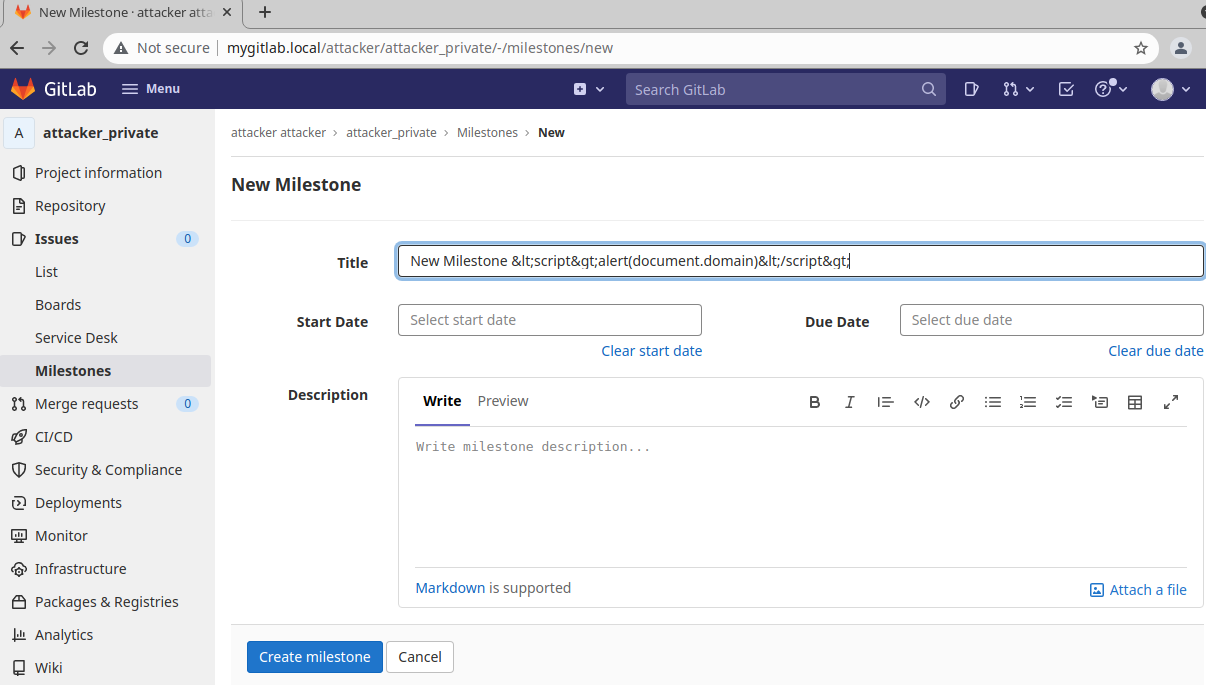Bookmark this page with star icon
1206x685 pixels.
[1140, 48]
